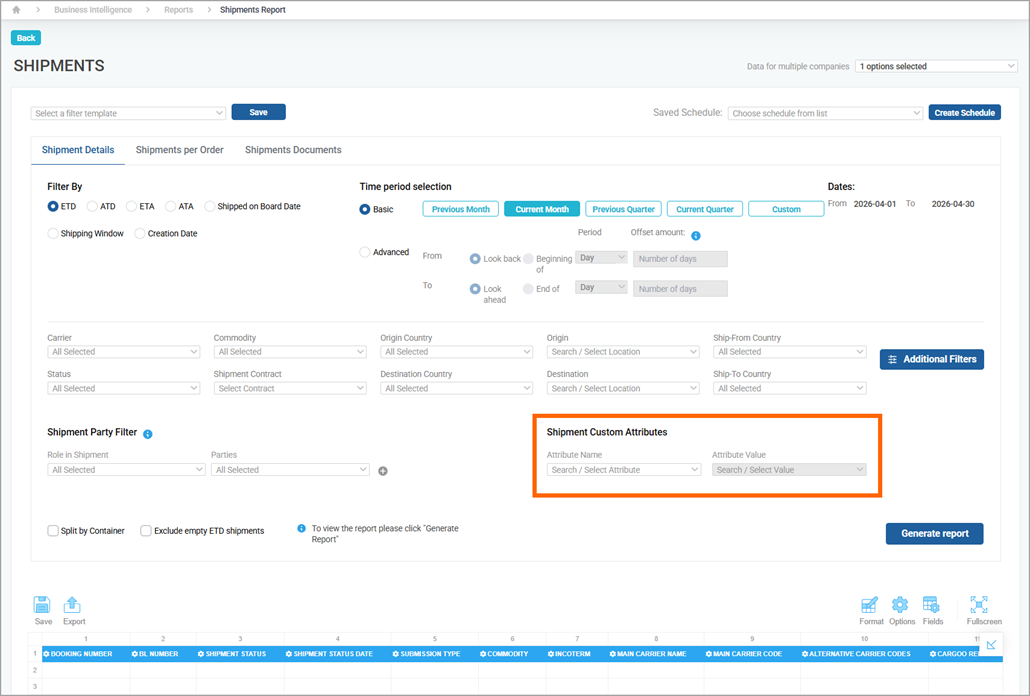Go to Reports breadcrumb
Image resolution: width=1030 pixels, height=696 pixels.
coord(179,10)
